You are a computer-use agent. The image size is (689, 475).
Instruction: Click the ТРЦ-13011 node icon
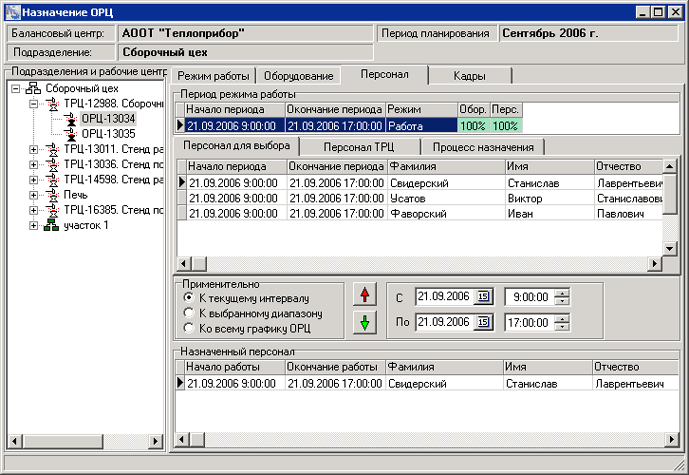[x=53, y=149]
